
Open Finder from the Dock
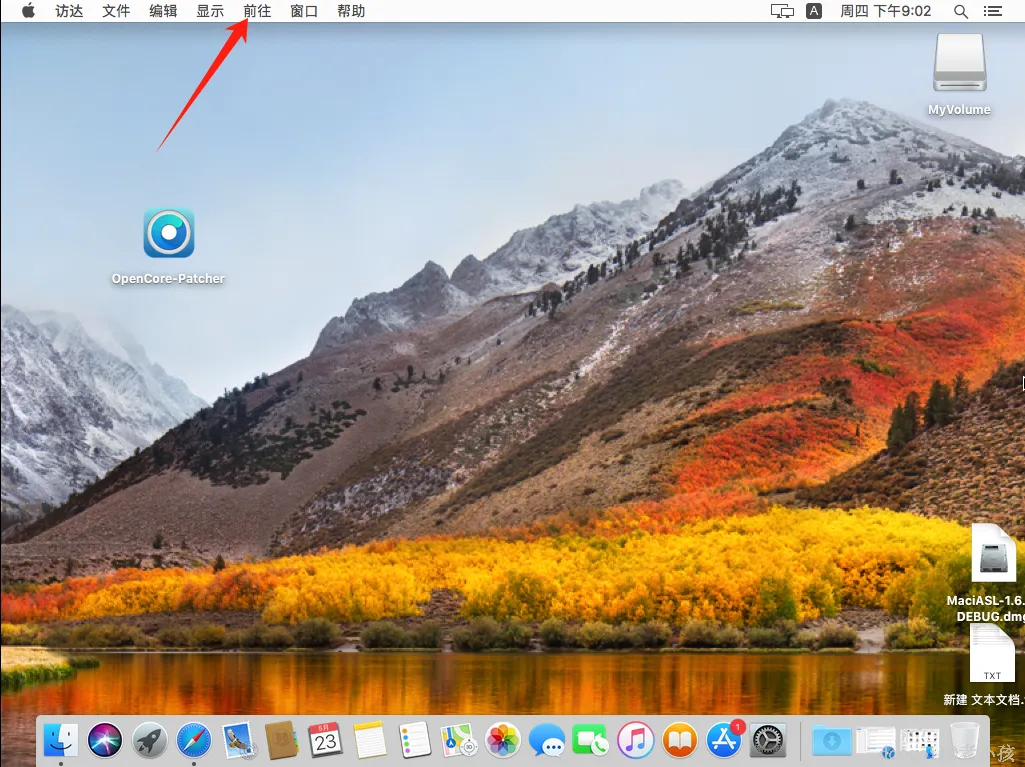pyautogui.click(x=61, y=740)
